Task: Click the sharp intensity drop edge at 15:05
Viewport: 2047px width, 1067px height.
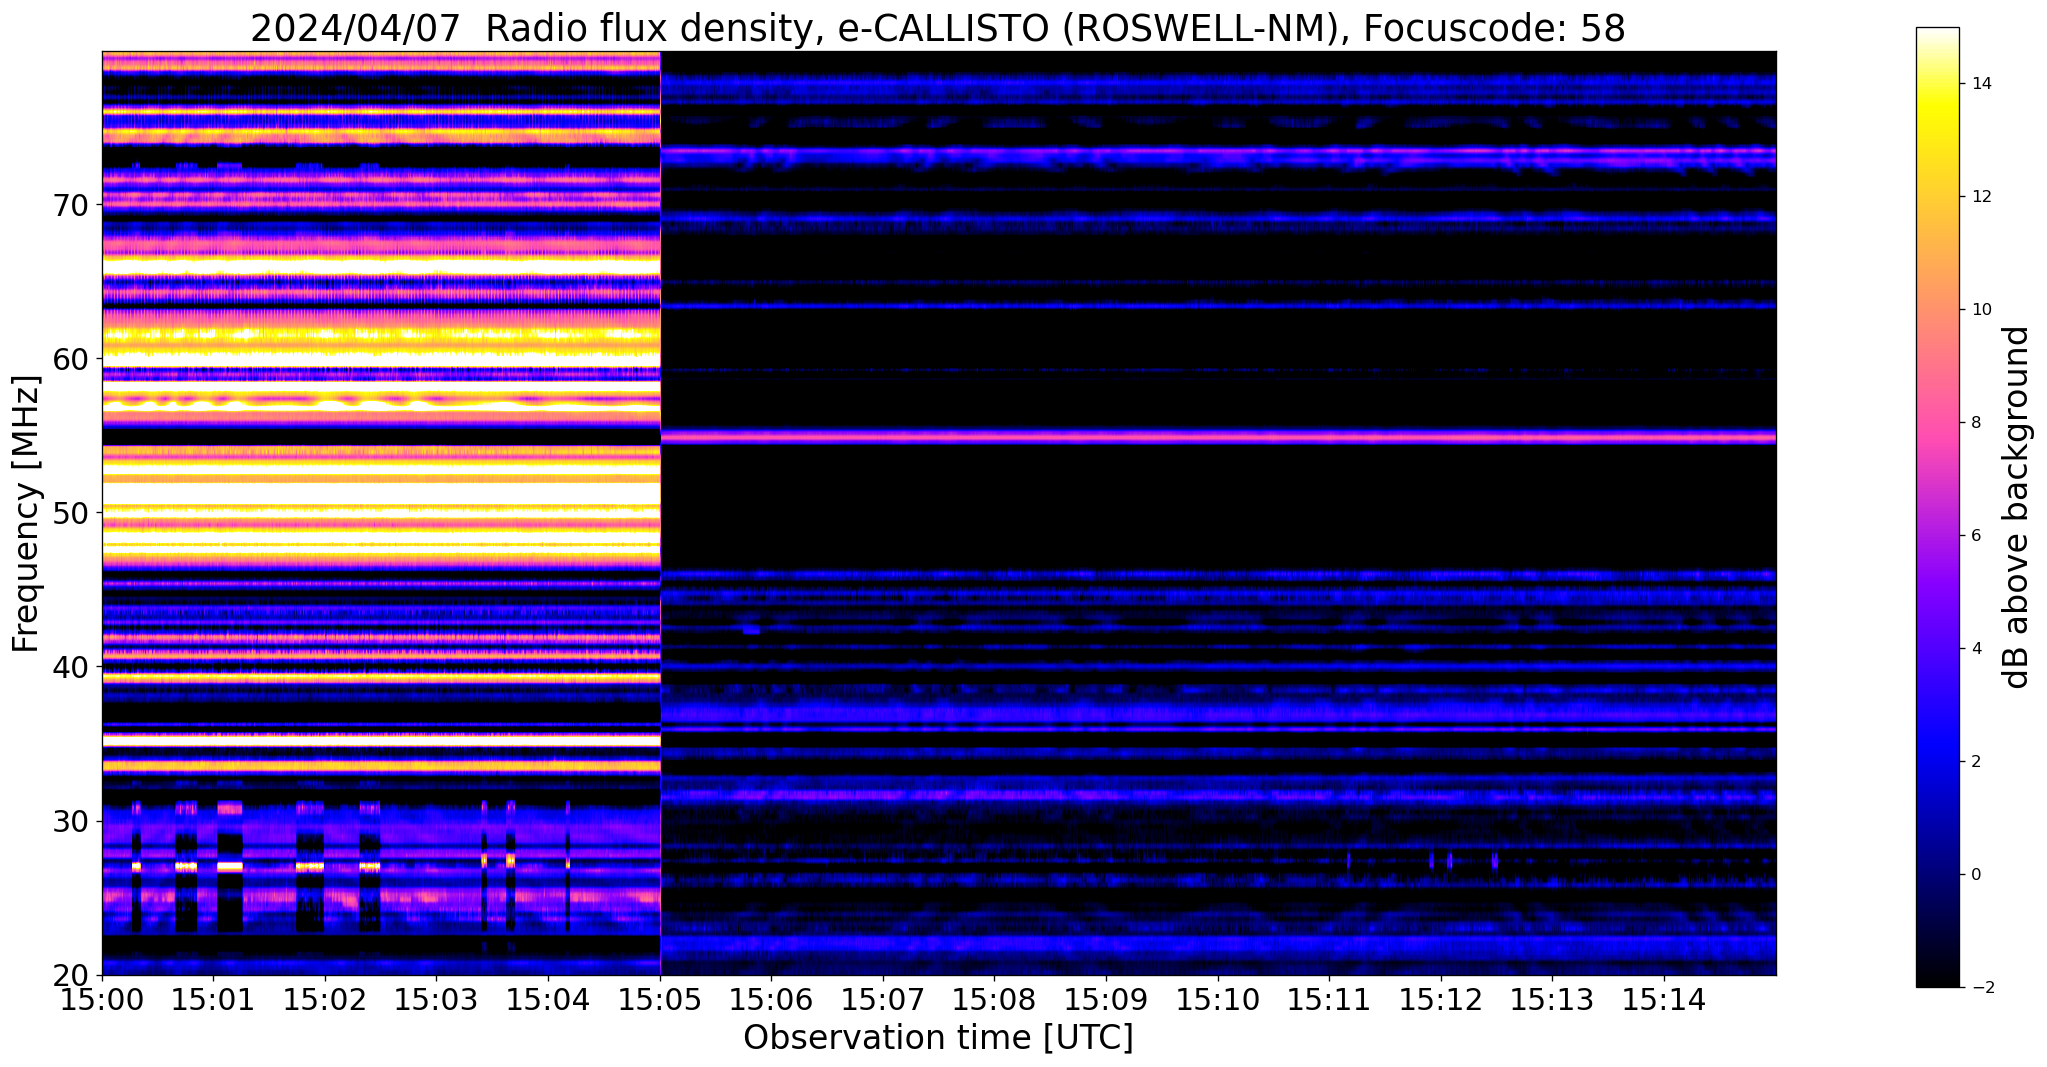Action: point(661,512)
